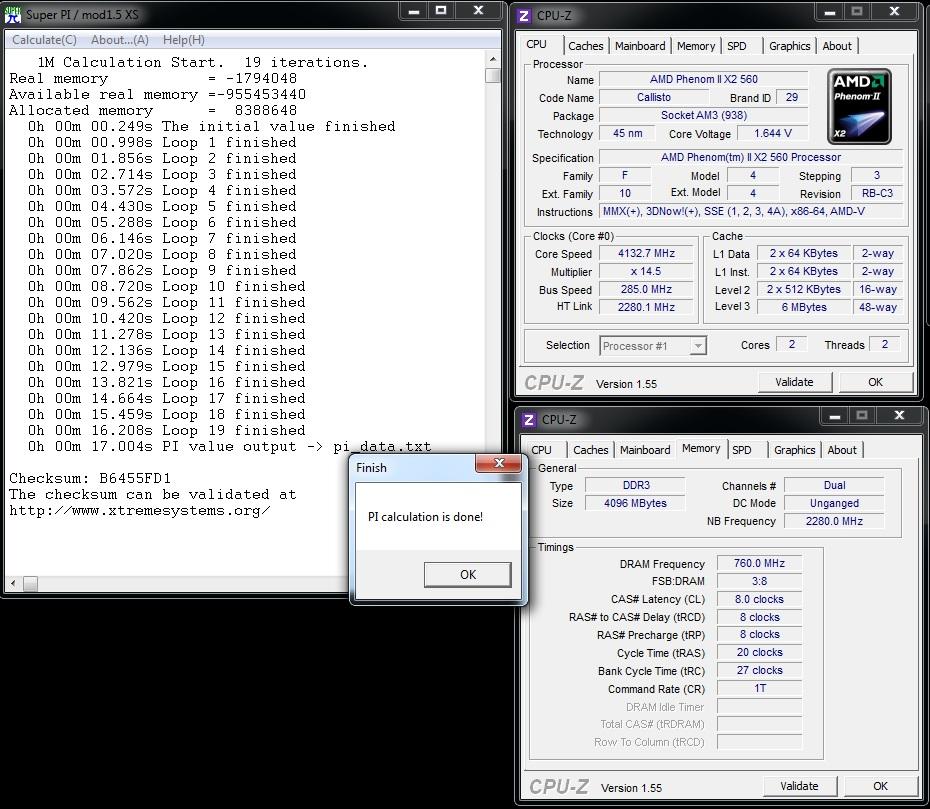Screen dimensions: 930x809
Task: Click the memory Size value 4096 MBytes
Action: (x=635, y=503)
